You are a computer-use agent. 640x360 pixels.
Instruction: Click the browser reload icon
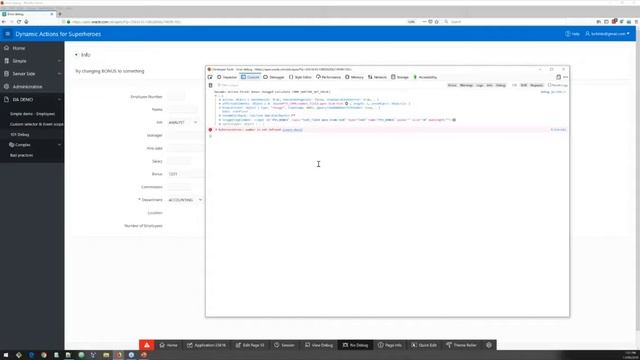click(x=19, y=22)
